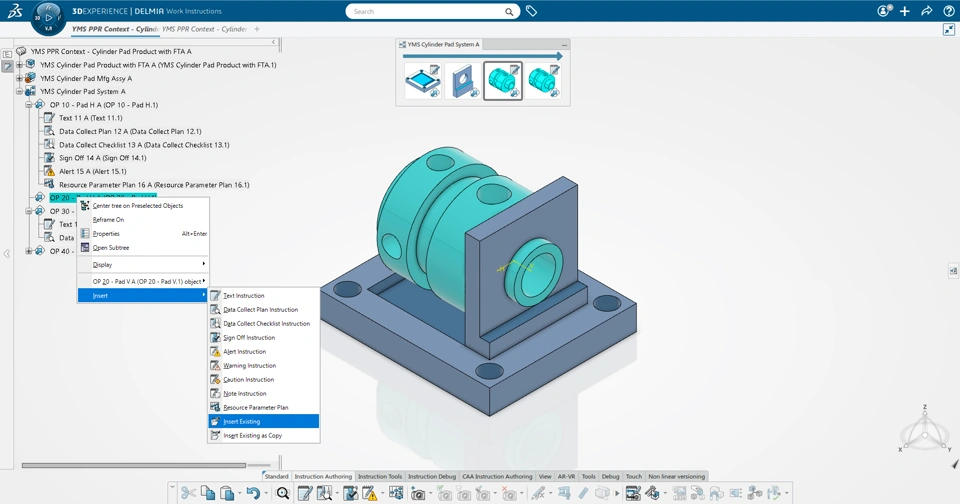Click the Data Collect instruction toolbar icon
Screen dimensions: 960x504
point(324,493)
